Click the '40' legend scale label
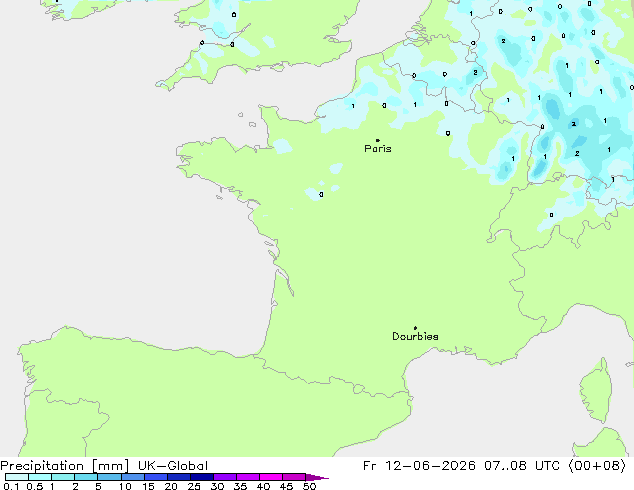Image resolution: width=634 pixels, height=490 pixels. 263,486
